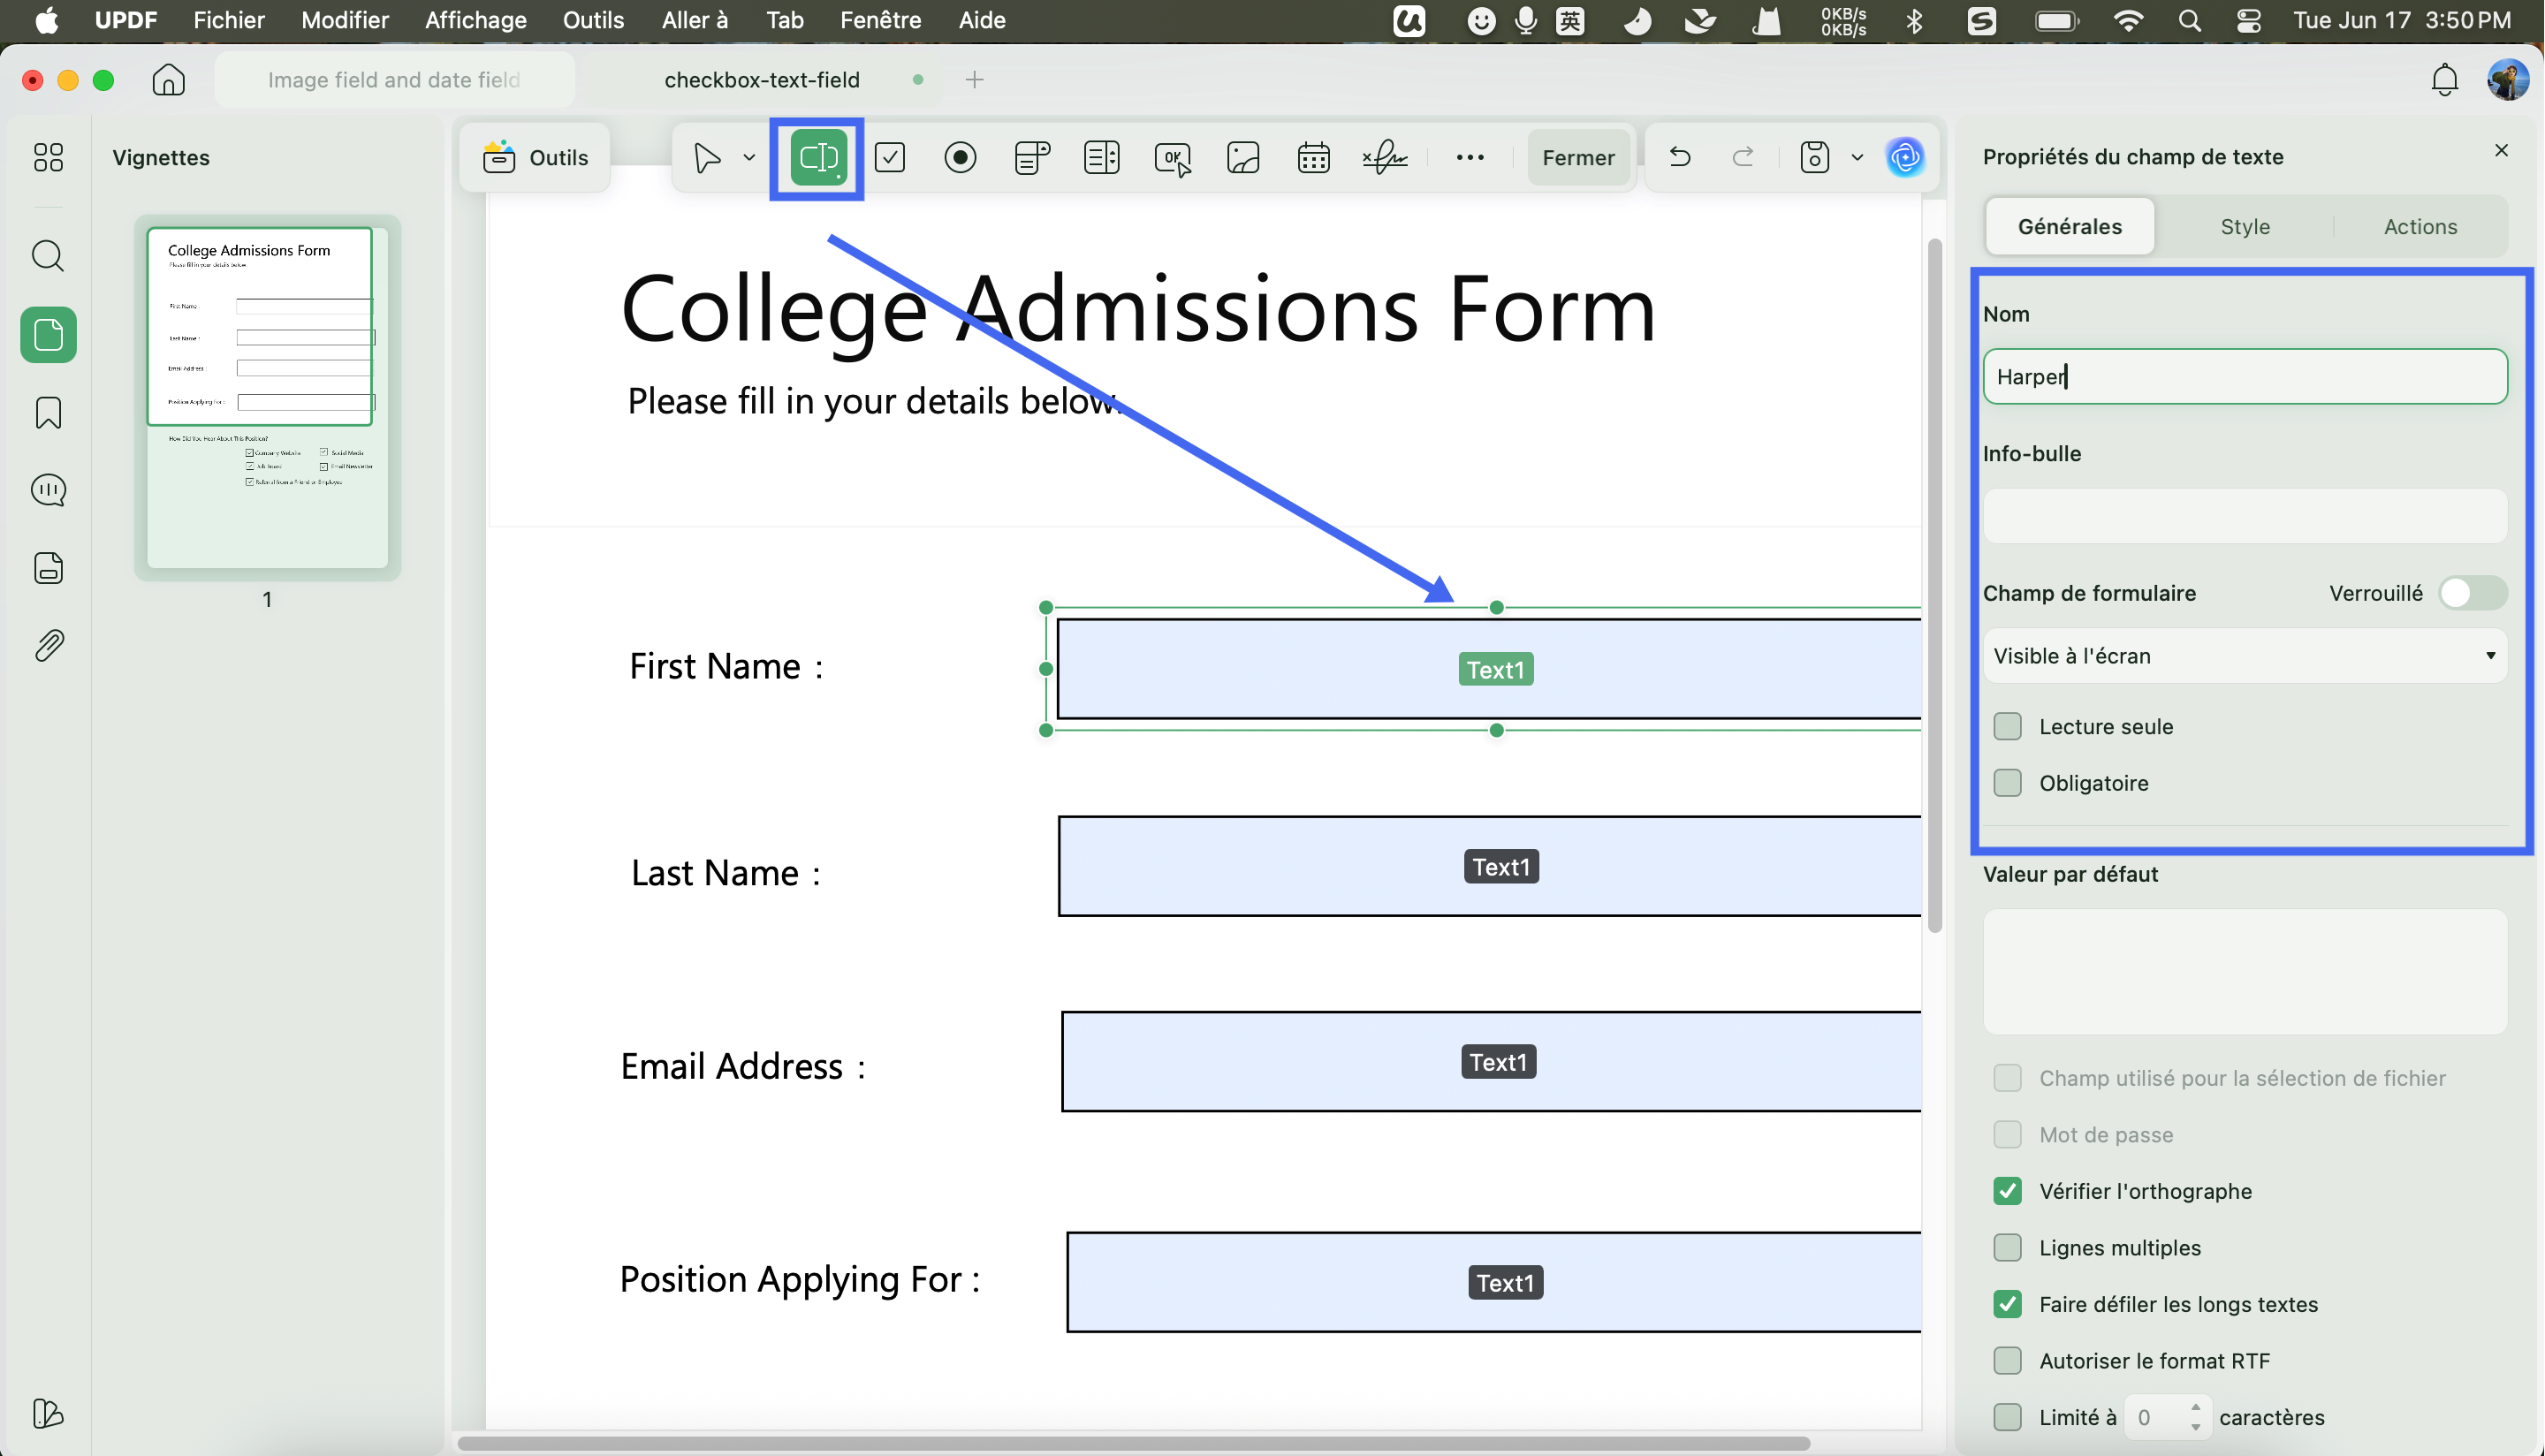Uncheck Faire défiler les longs textes
Screen dimensions: 2545x1456
coord(2007,1304)
